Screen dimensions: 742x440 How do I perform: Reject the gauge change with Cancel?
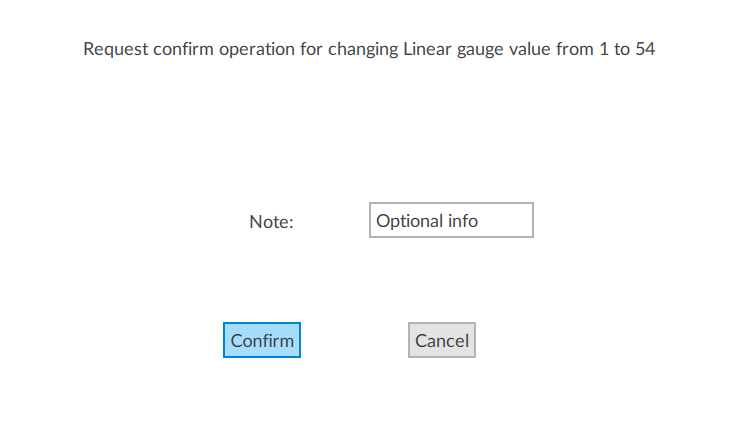(x=441, y=340)
